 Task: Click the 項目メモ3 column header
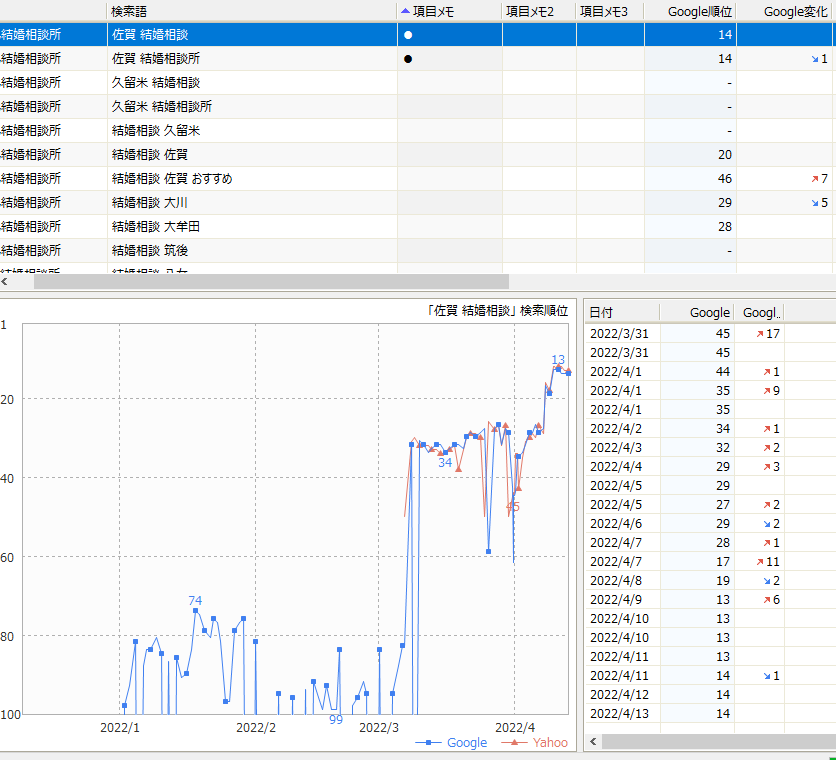610,11
